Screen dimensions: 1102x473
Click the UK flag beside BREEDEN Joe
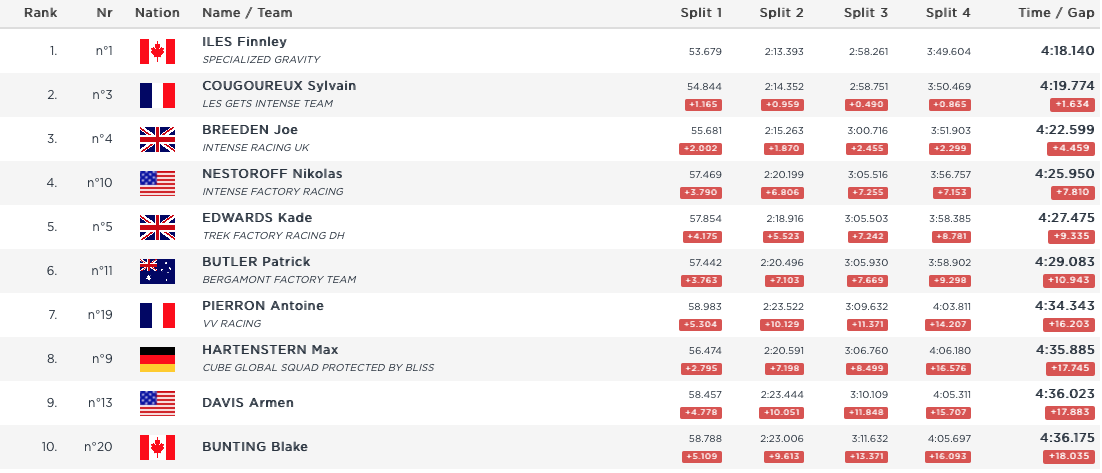point(157,139)
